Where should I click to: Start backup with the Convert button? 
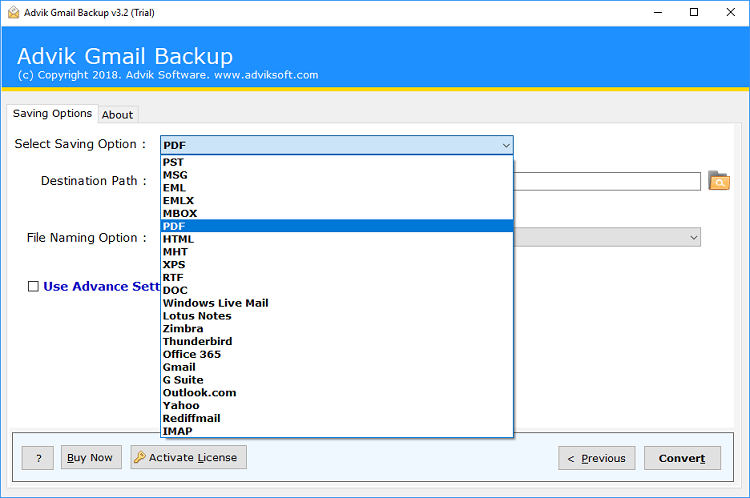pyautogui.click(x=682, y=458)
